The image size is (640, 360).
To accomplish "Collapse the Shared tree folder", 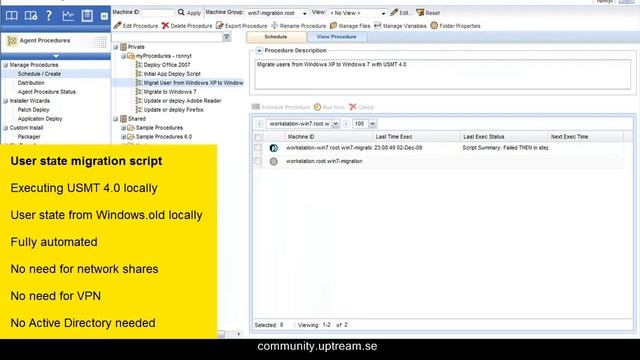I will pyautogui.click(x=116, y=119).
